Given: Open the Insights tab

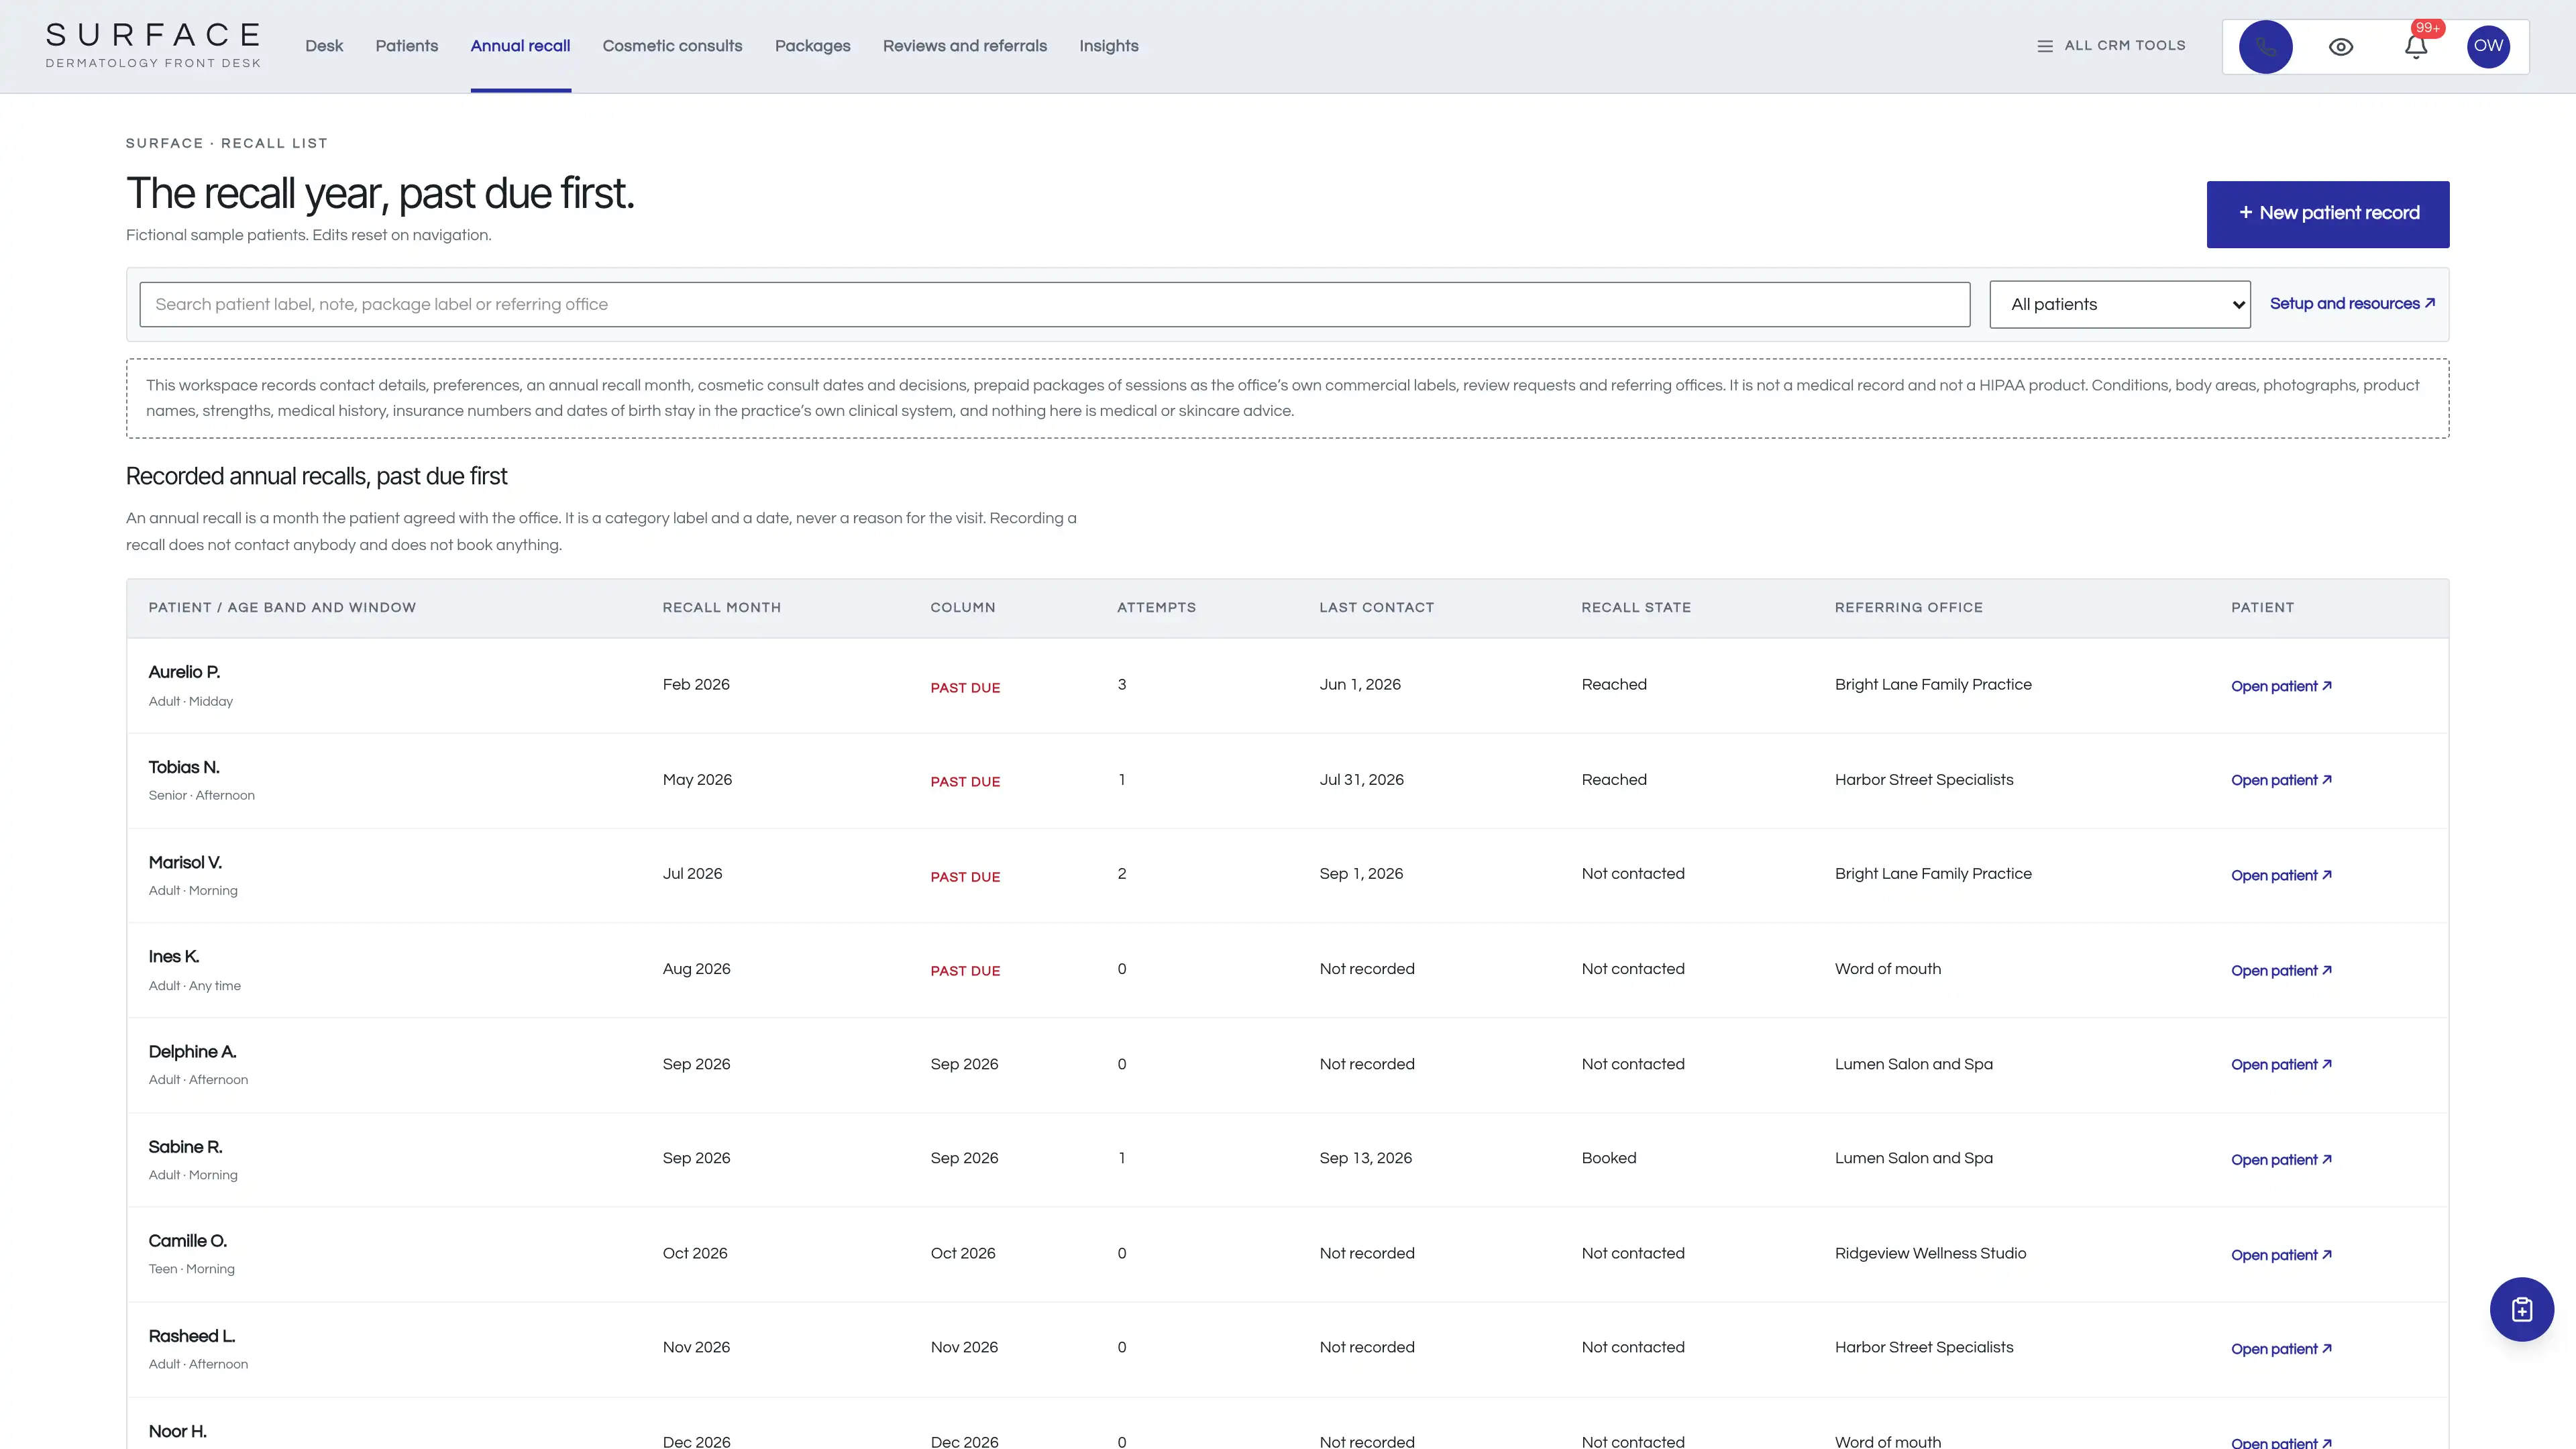Looking at the screenshot, I should point(1108,46).
